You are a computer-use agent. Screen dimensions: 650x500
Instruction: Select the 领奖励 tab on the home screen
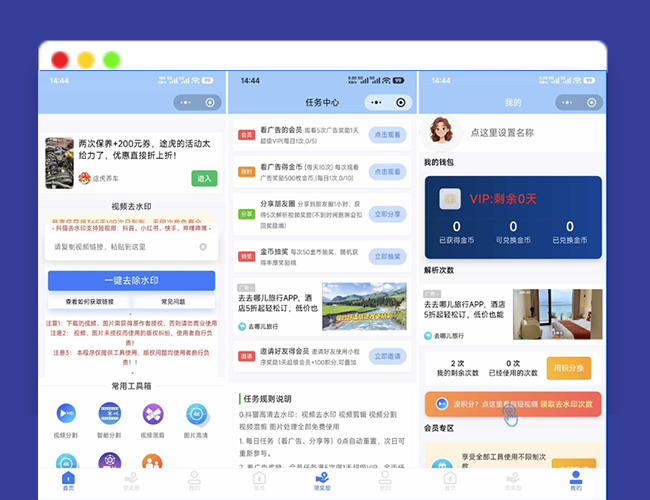point(131,481)
